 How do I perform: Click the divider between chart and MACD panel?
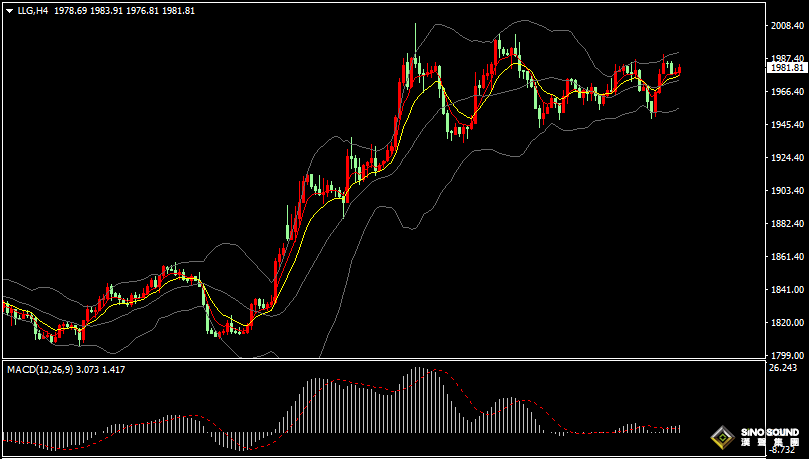(x=380, y=359)
